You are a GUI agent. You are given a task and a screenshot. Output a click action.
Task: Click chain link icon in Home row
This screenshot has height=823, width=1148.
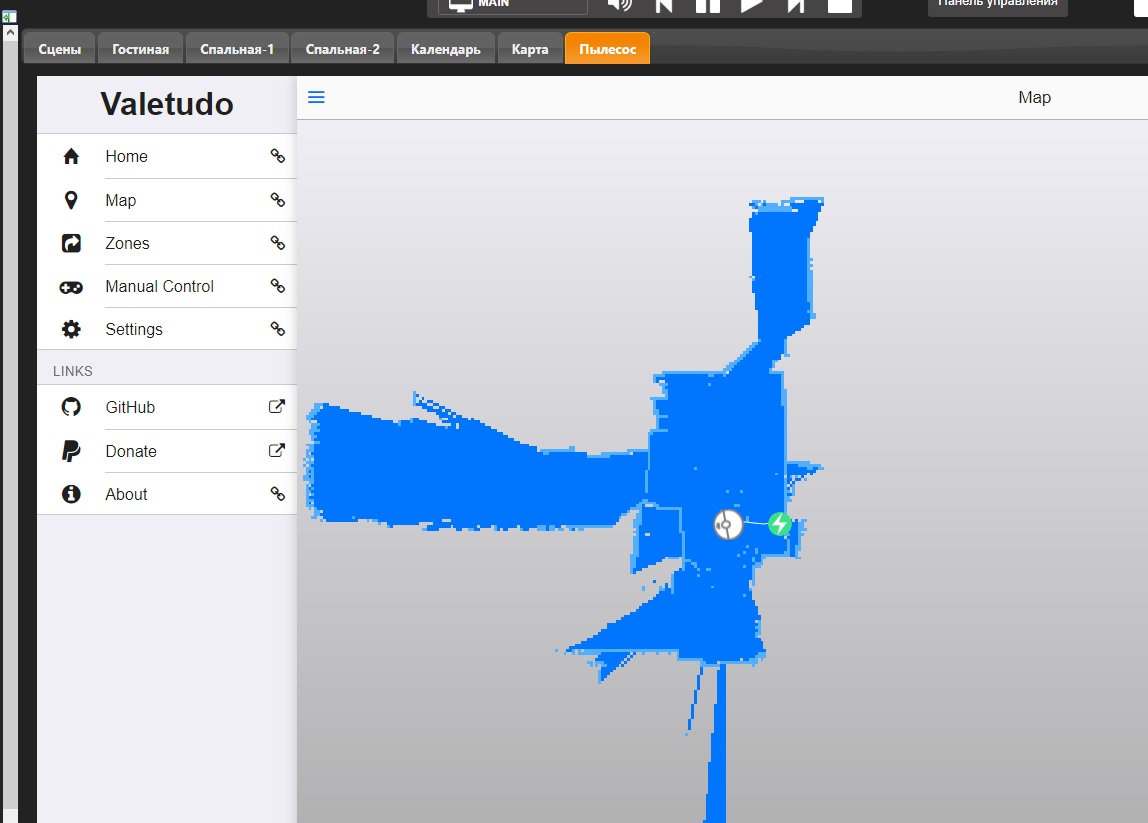click(x=277, y=155)
